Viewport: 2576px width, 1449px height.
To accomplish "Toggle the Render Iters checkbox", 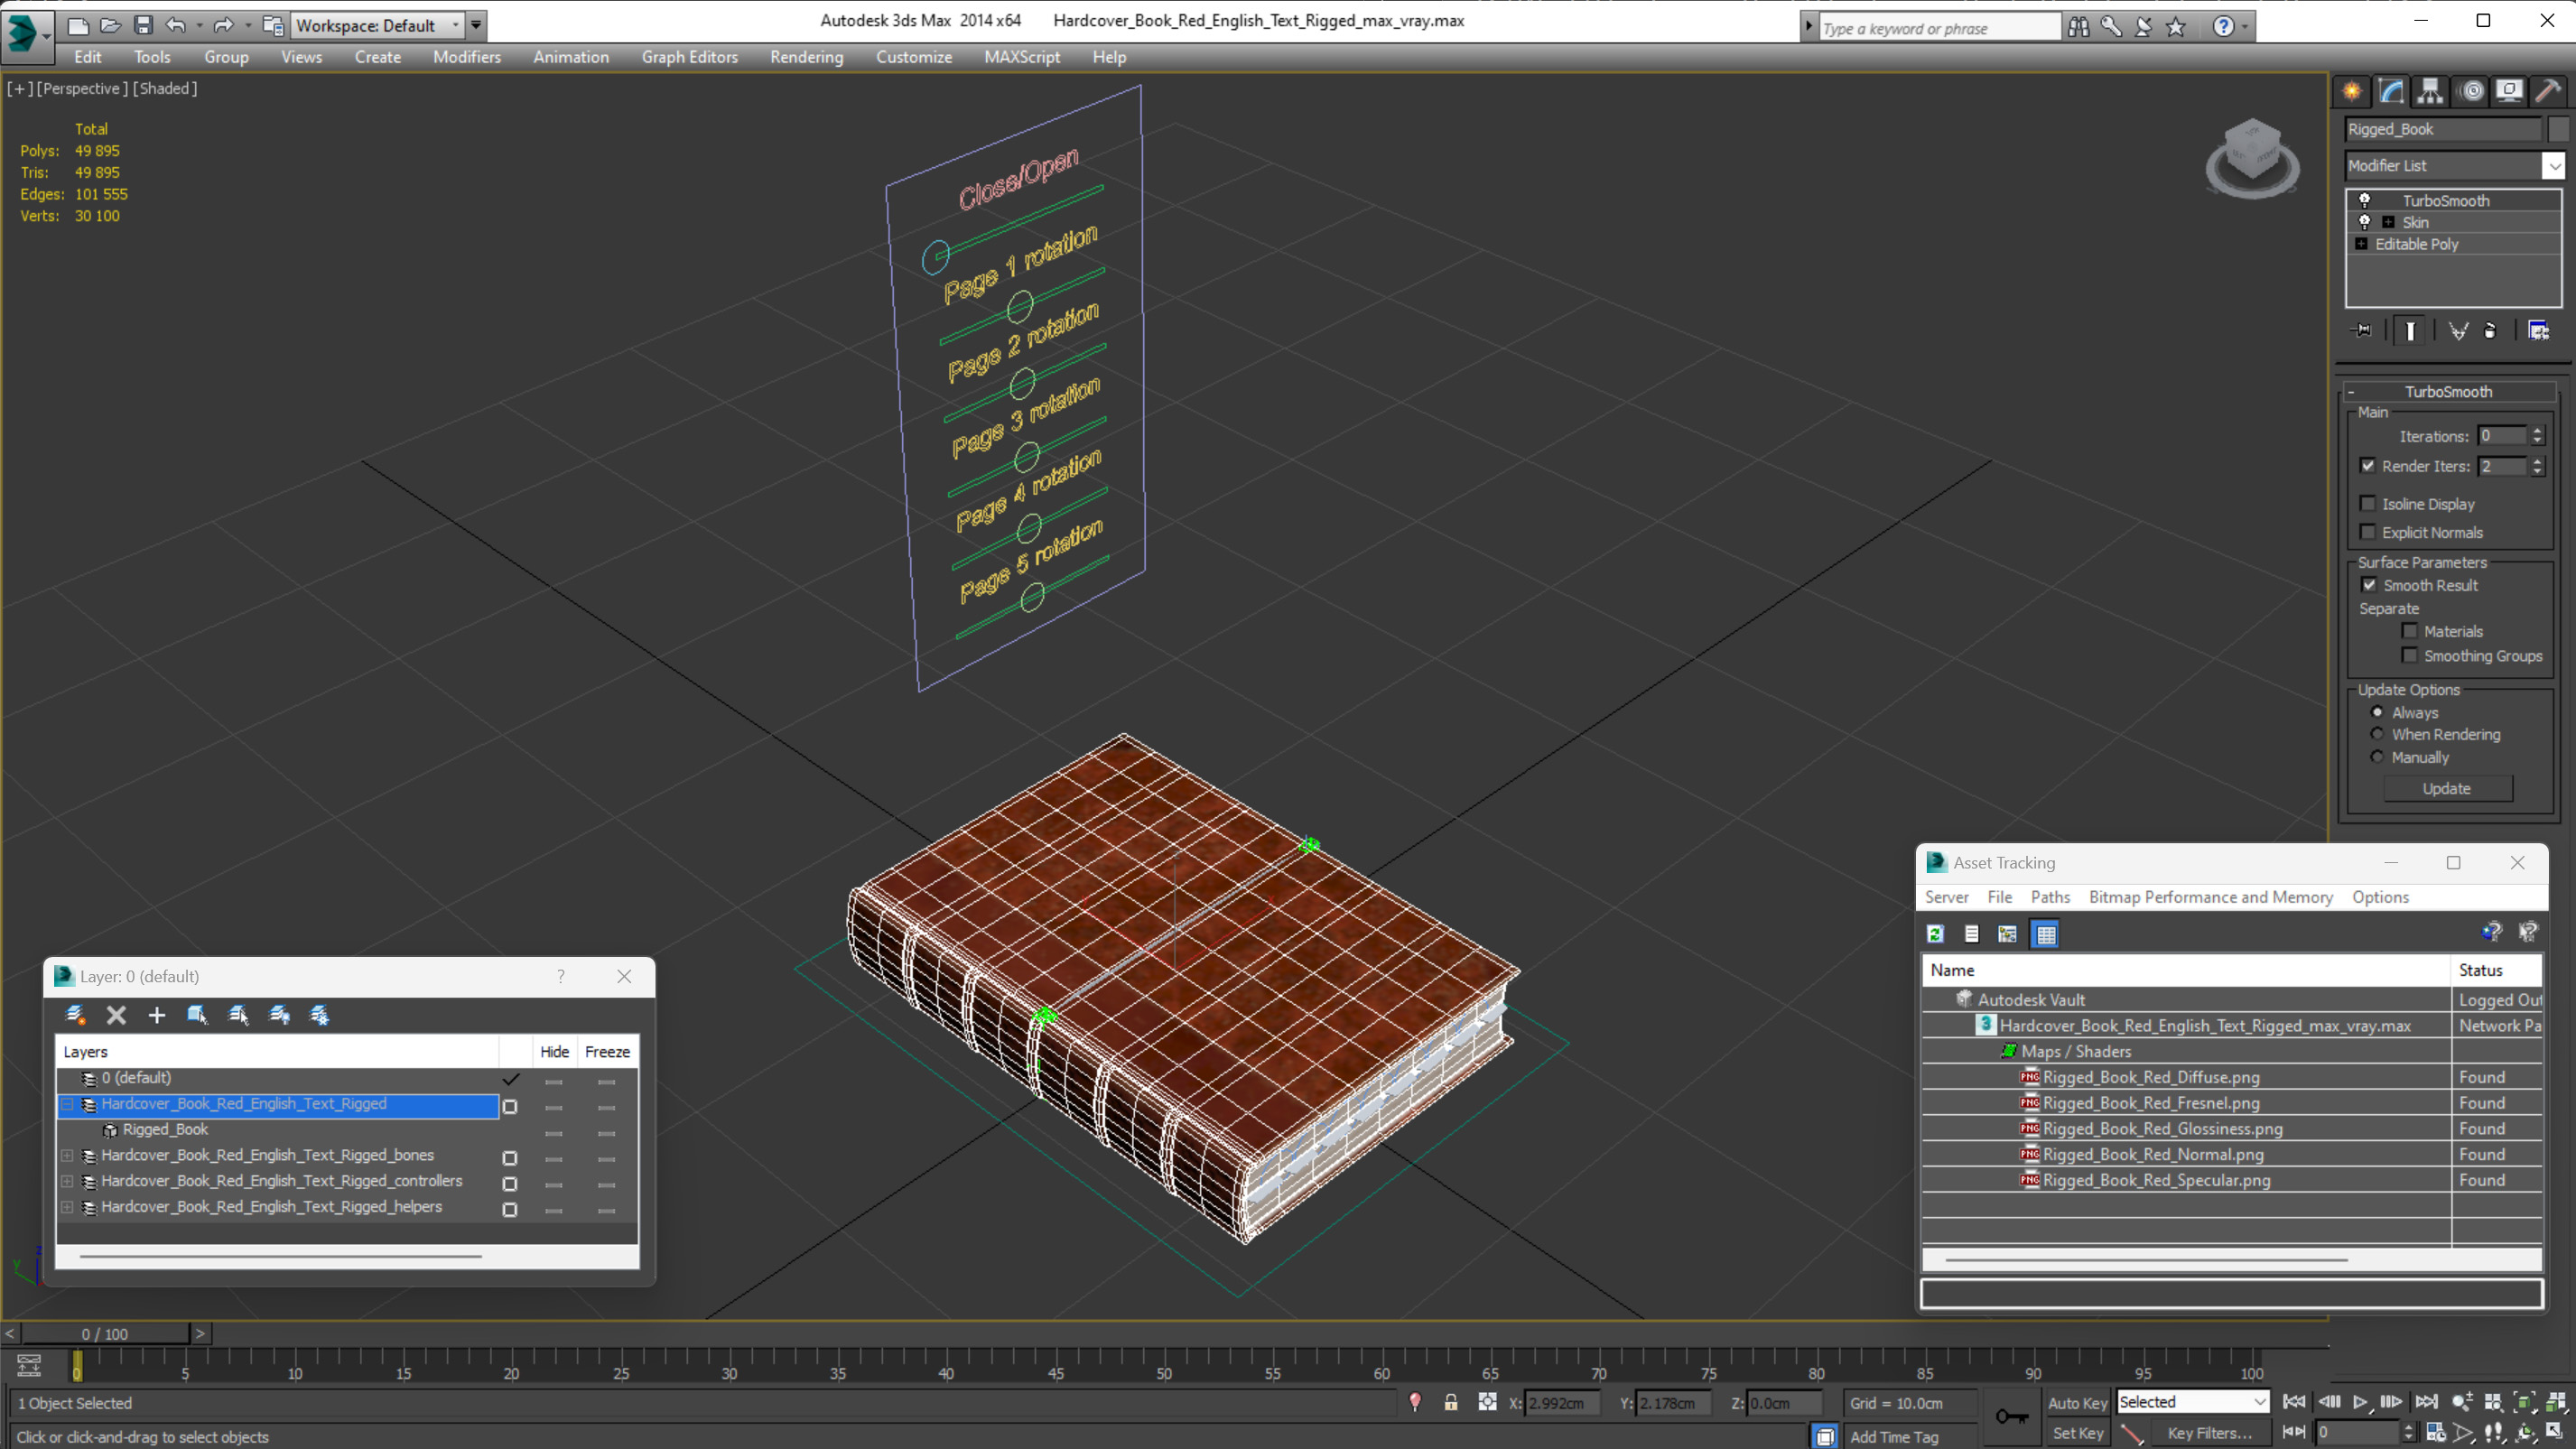I will click(2367, 465).
